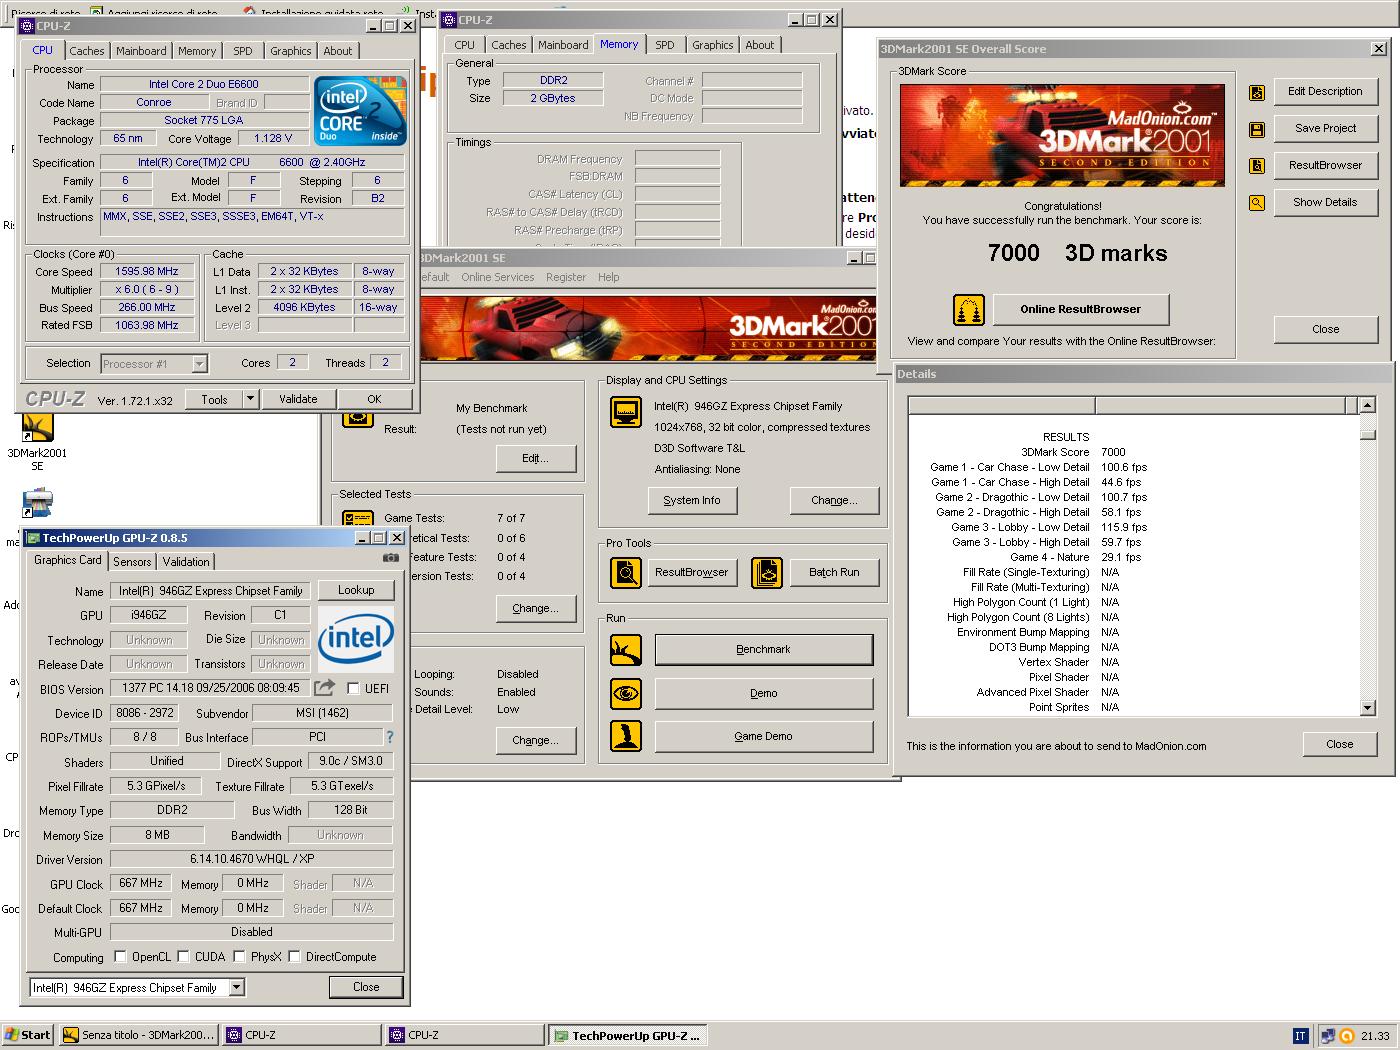Open the GPU selection dropdown in GPU-Z
1400x1050 pixels.
tap(237, 987)
